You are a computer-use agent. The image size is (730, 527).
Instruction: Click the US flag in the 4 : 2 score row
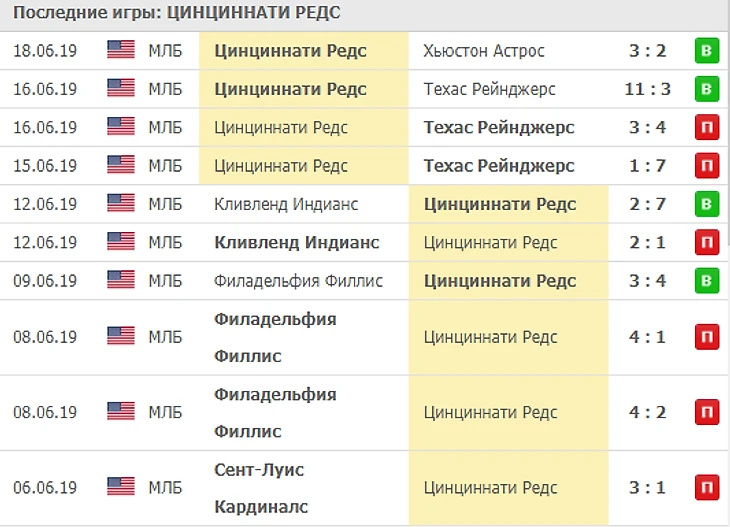[121, 412]
